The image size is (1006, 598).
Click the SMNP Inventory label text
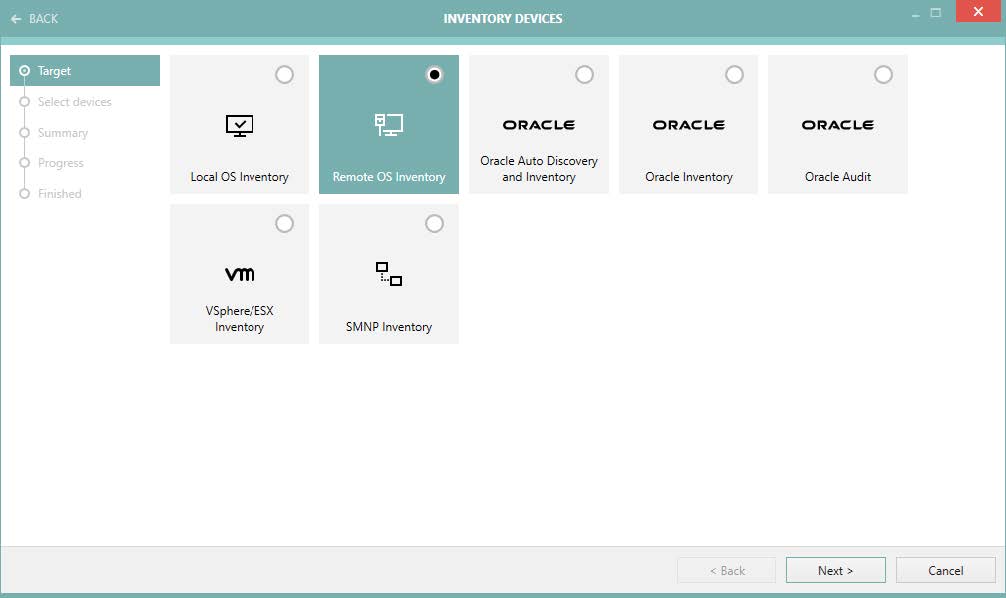(389, 327)
